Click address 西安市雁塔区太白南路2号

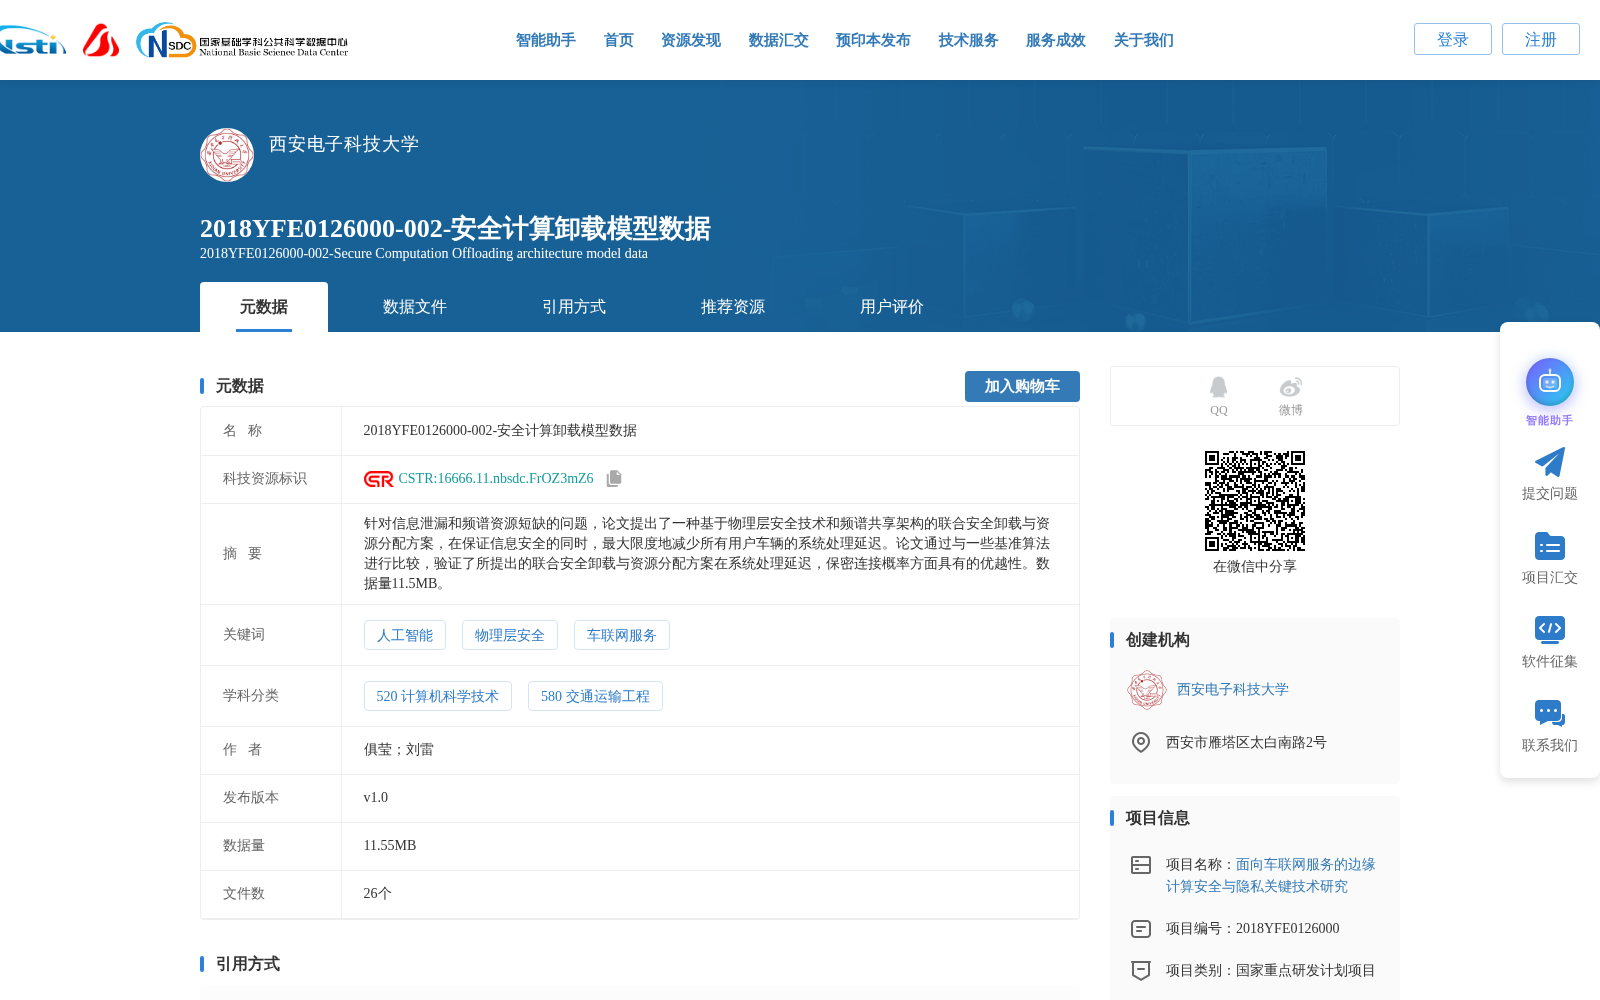(x=1246, y=742)
